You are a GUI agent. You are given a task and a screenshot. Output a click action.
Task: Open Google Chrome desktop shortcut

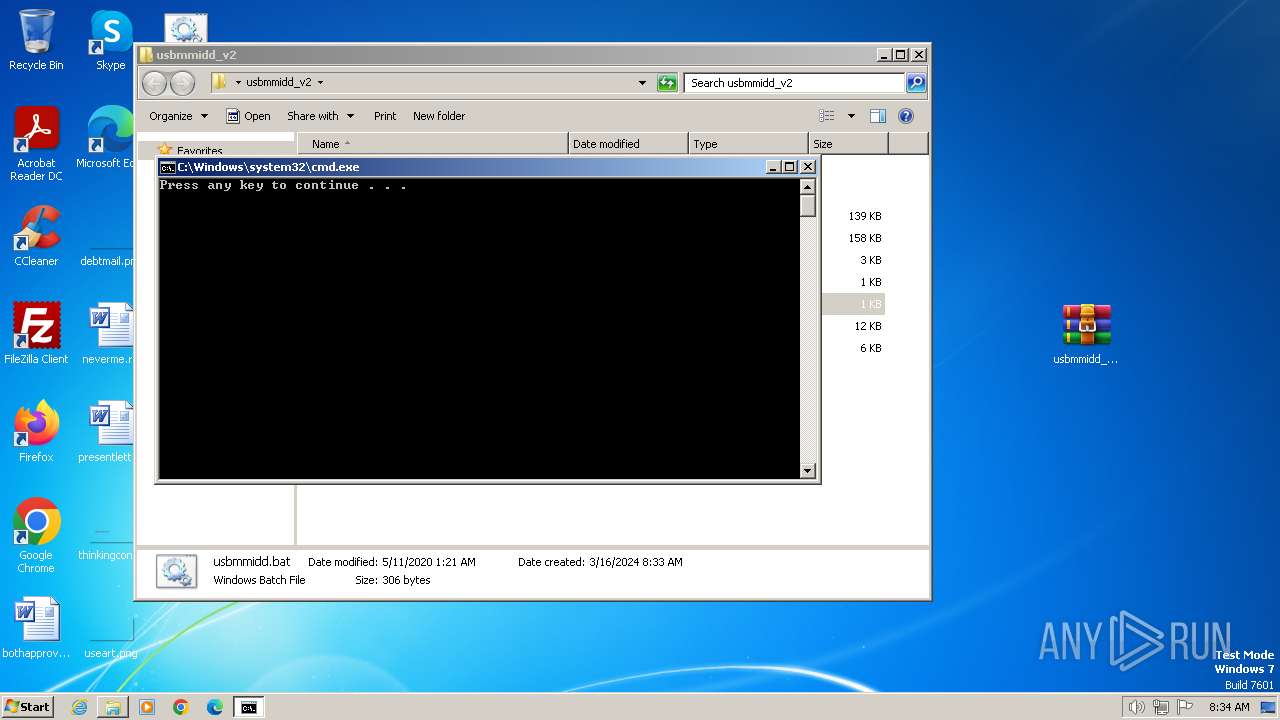[36, 536]
